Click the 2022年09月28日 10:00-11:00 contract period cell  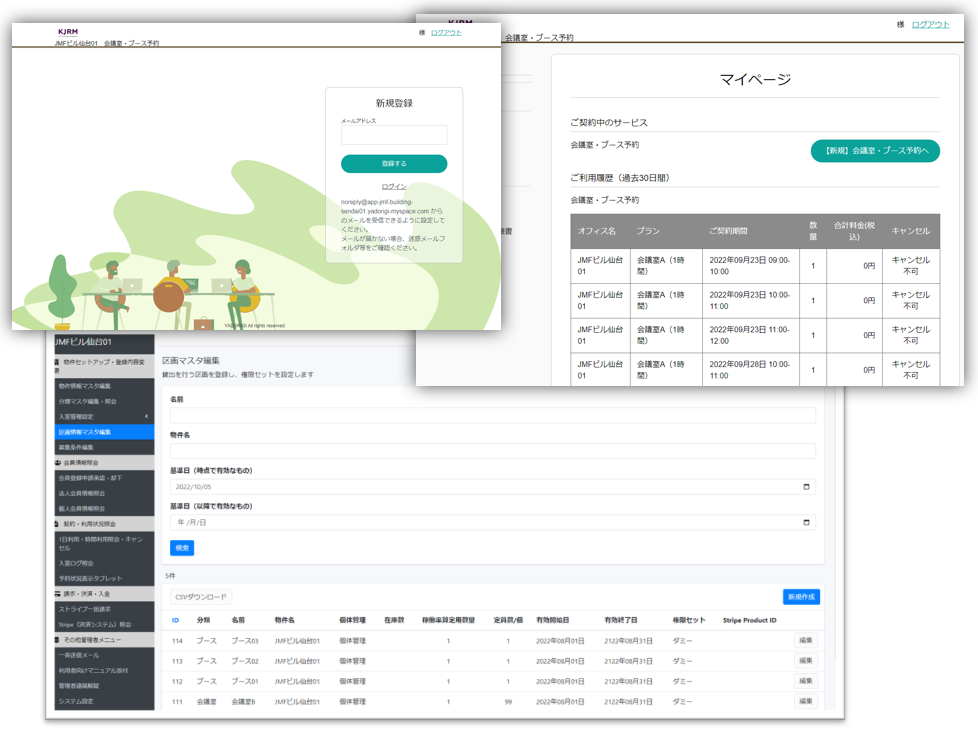(749, 370)
